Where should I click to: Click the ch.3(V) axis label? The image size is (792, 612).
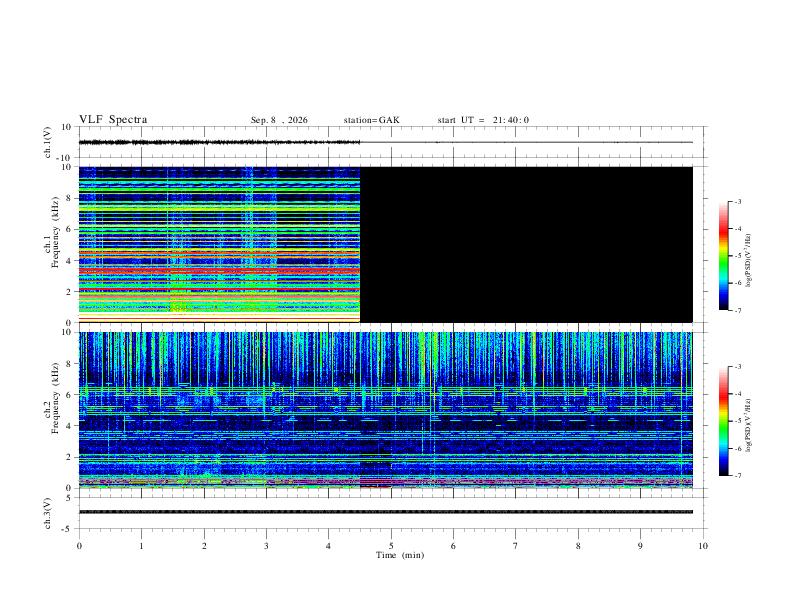point(47,513)
